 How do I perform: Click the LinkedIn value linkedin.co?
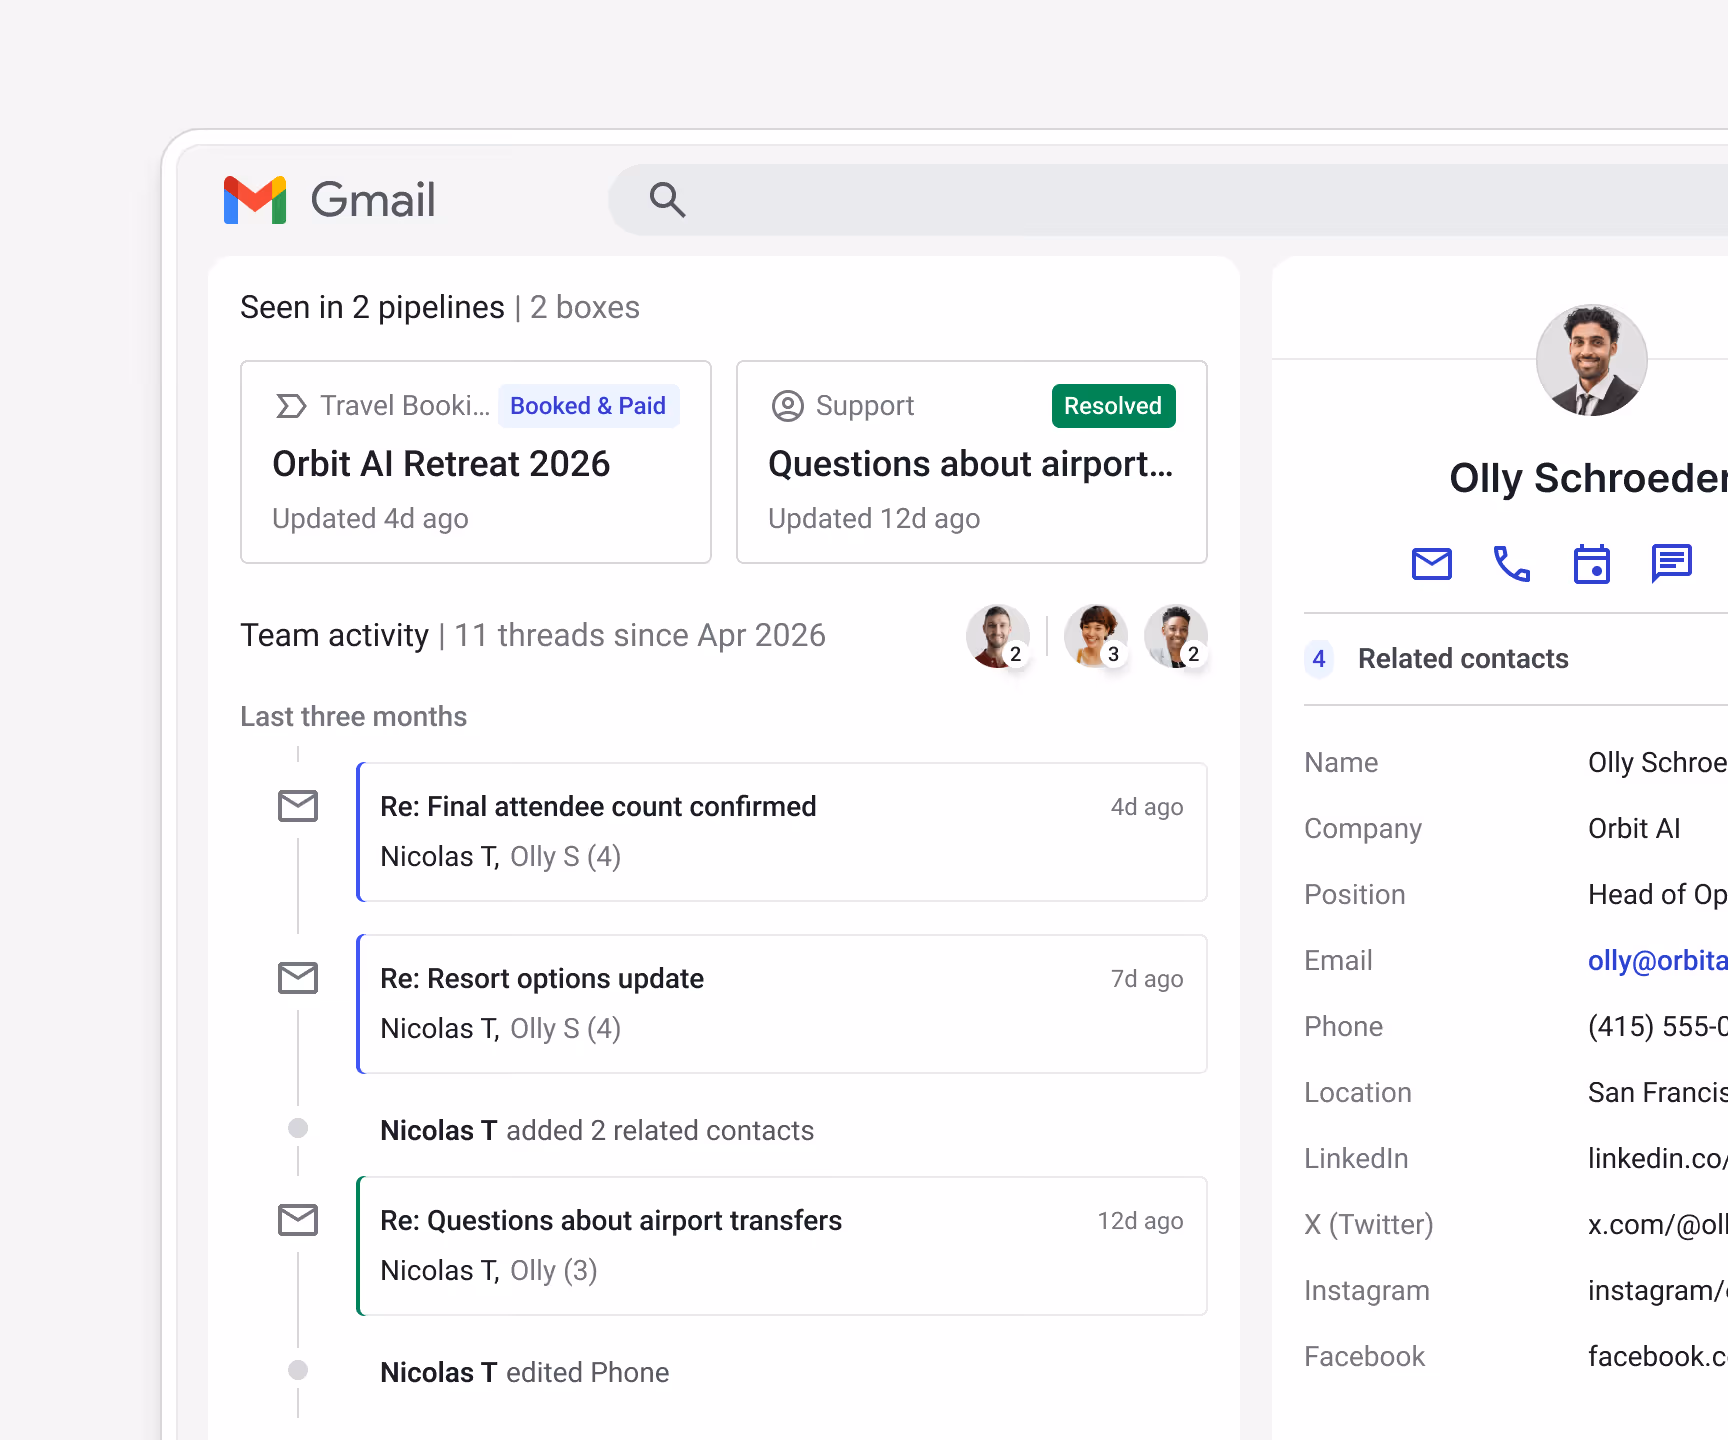[1658, 1159]
